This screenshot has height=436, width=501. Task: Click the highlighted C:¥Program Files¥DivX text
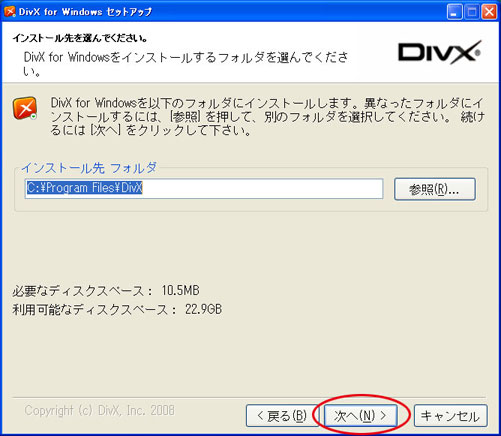(84, 188)
